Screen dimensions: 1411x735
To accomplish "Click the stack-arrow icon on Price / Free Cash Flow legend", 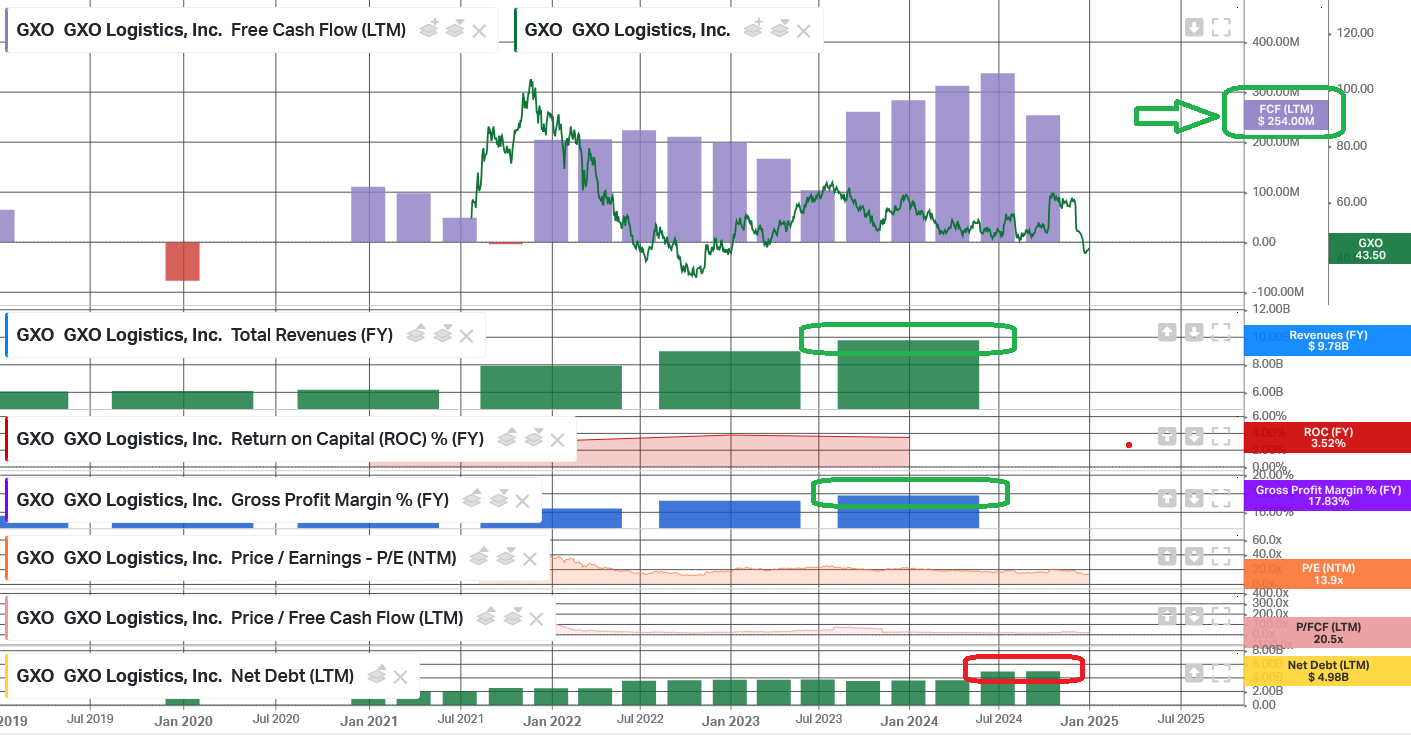I will click(x=511, y=617).
